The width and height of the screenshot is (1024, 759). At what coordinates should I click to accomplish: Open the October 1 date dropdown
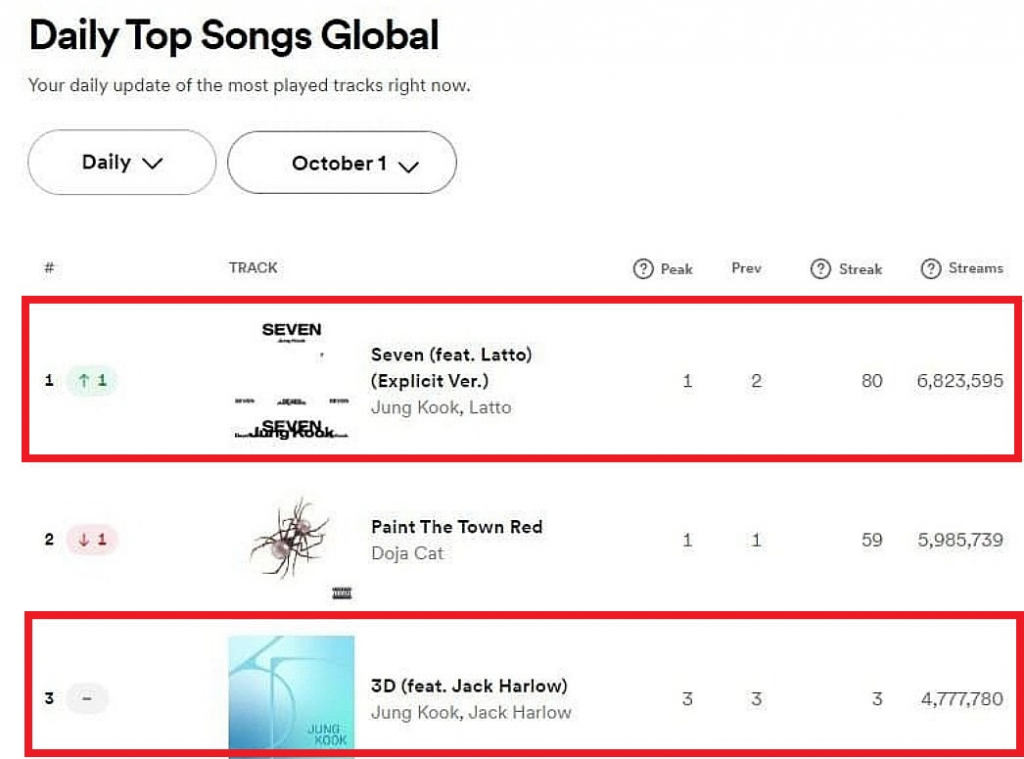[342, 163]
